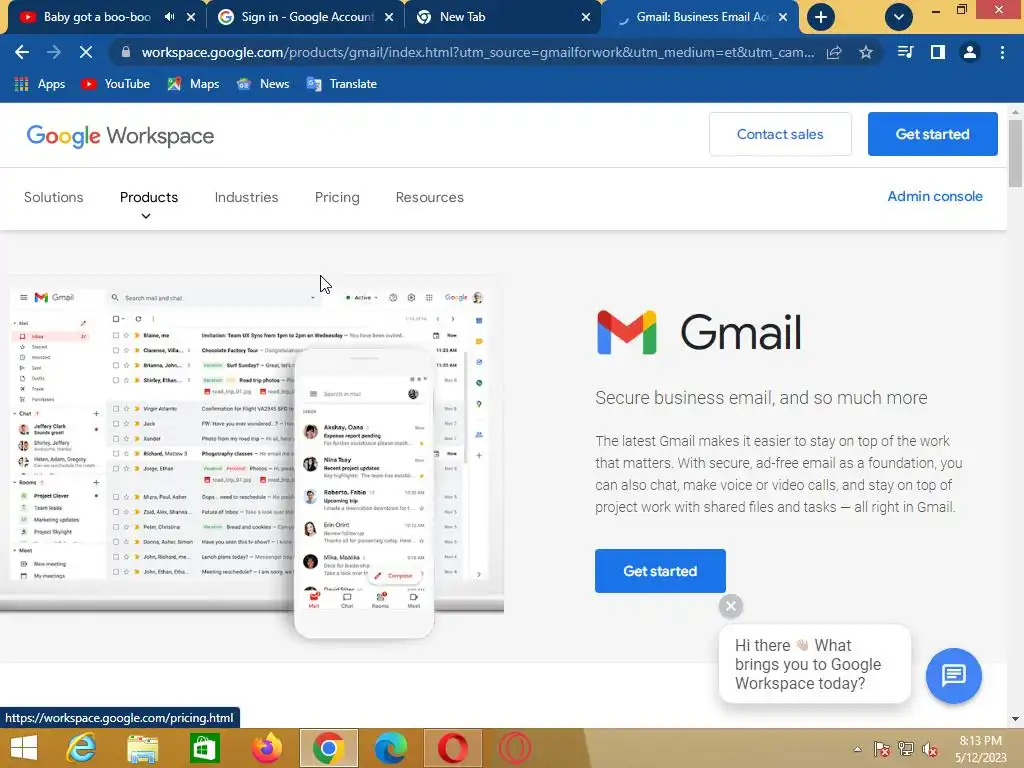Open a new tab with plus button
The image size is (1024, 768).
[821, 17]
